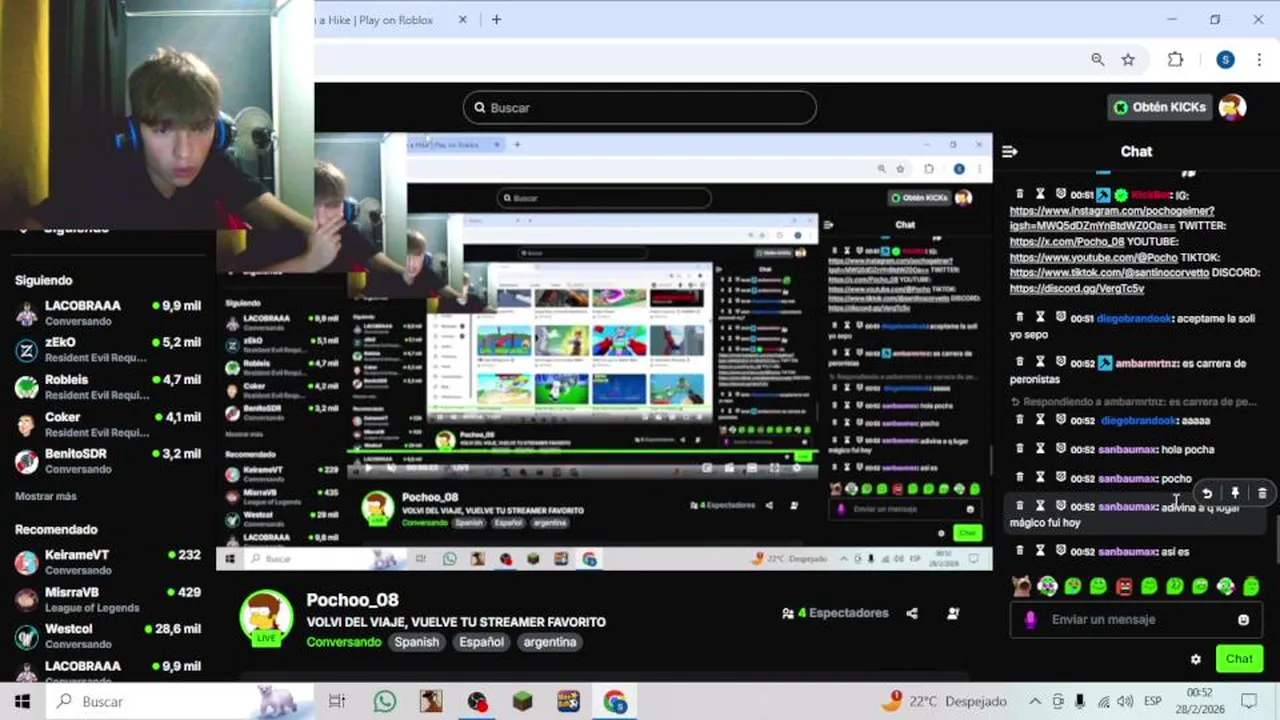Open the Kick user avatar menu
Screen dimensions: 1280x720
1232,107
